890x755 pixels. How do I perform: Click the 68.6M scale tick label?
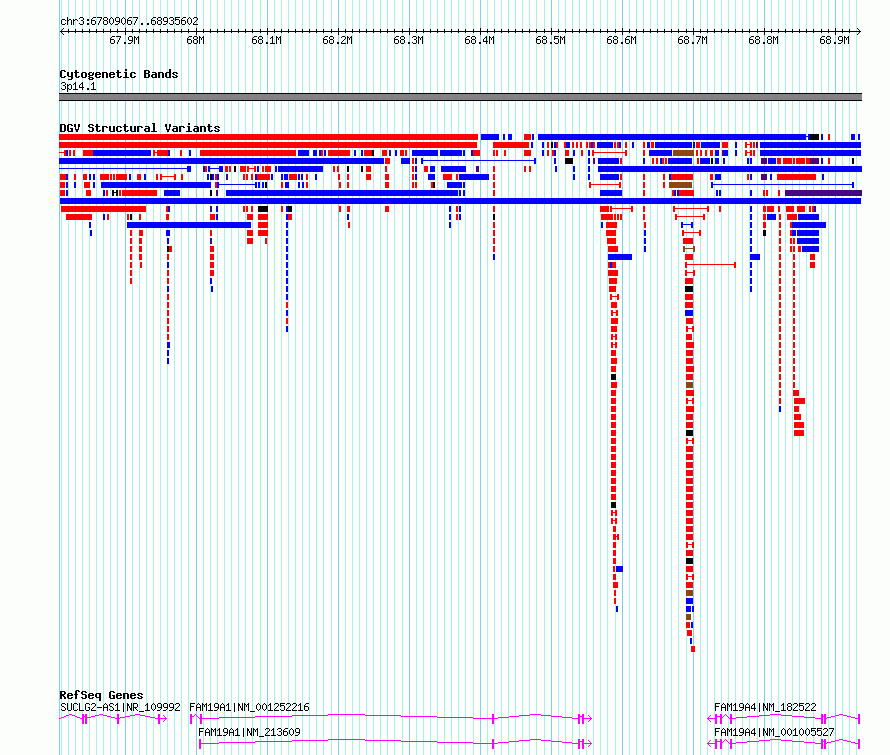[622, 40]
